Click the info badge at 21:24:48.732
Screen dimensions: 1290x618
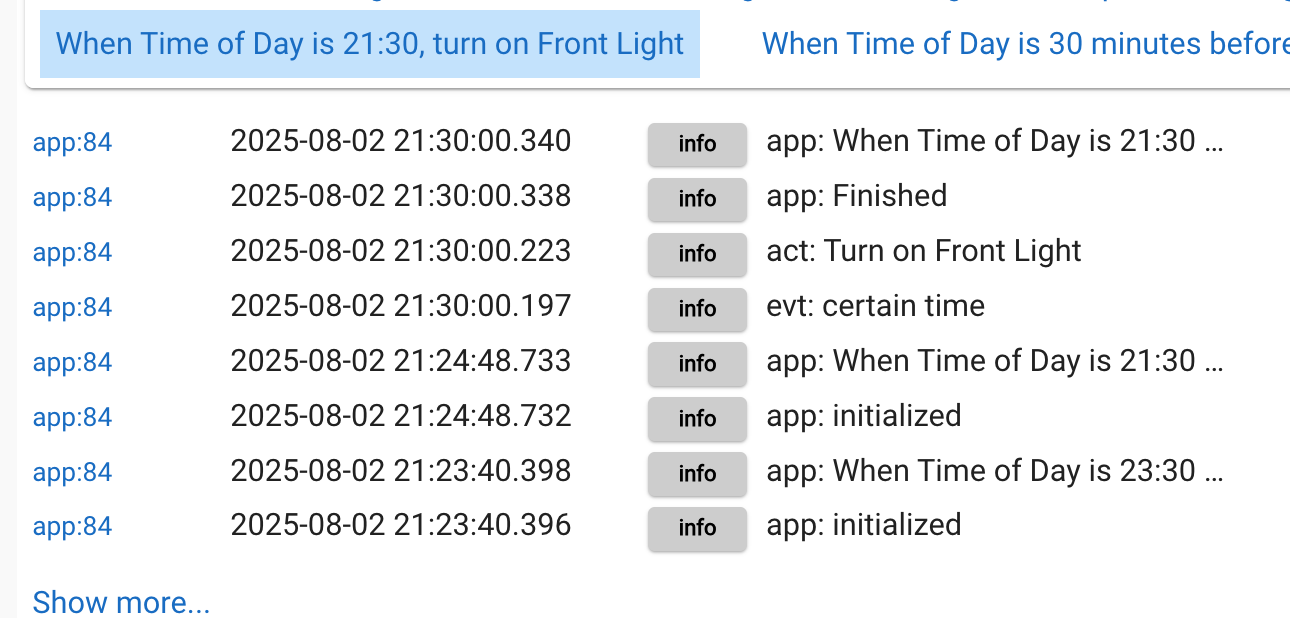[x=697, y=418]
